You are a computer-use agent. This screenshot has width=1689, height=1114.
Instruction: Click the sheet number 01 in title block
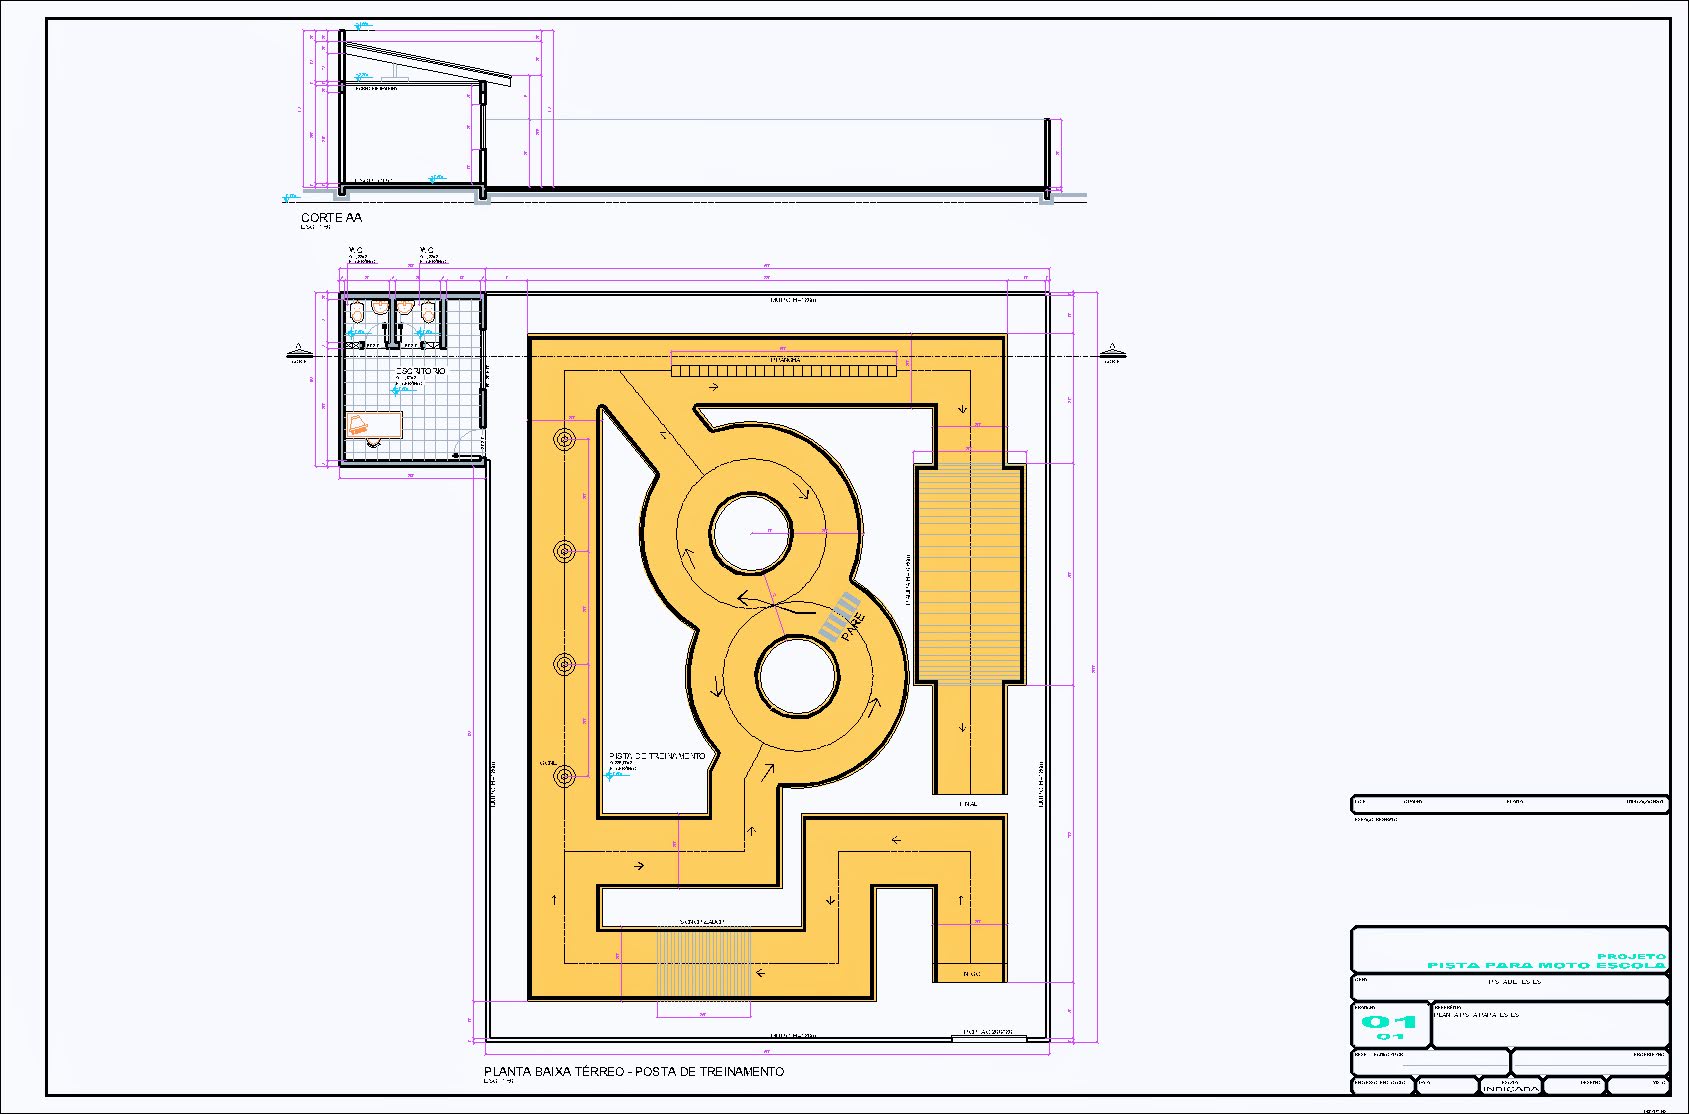click(x=1389, y=1021)
